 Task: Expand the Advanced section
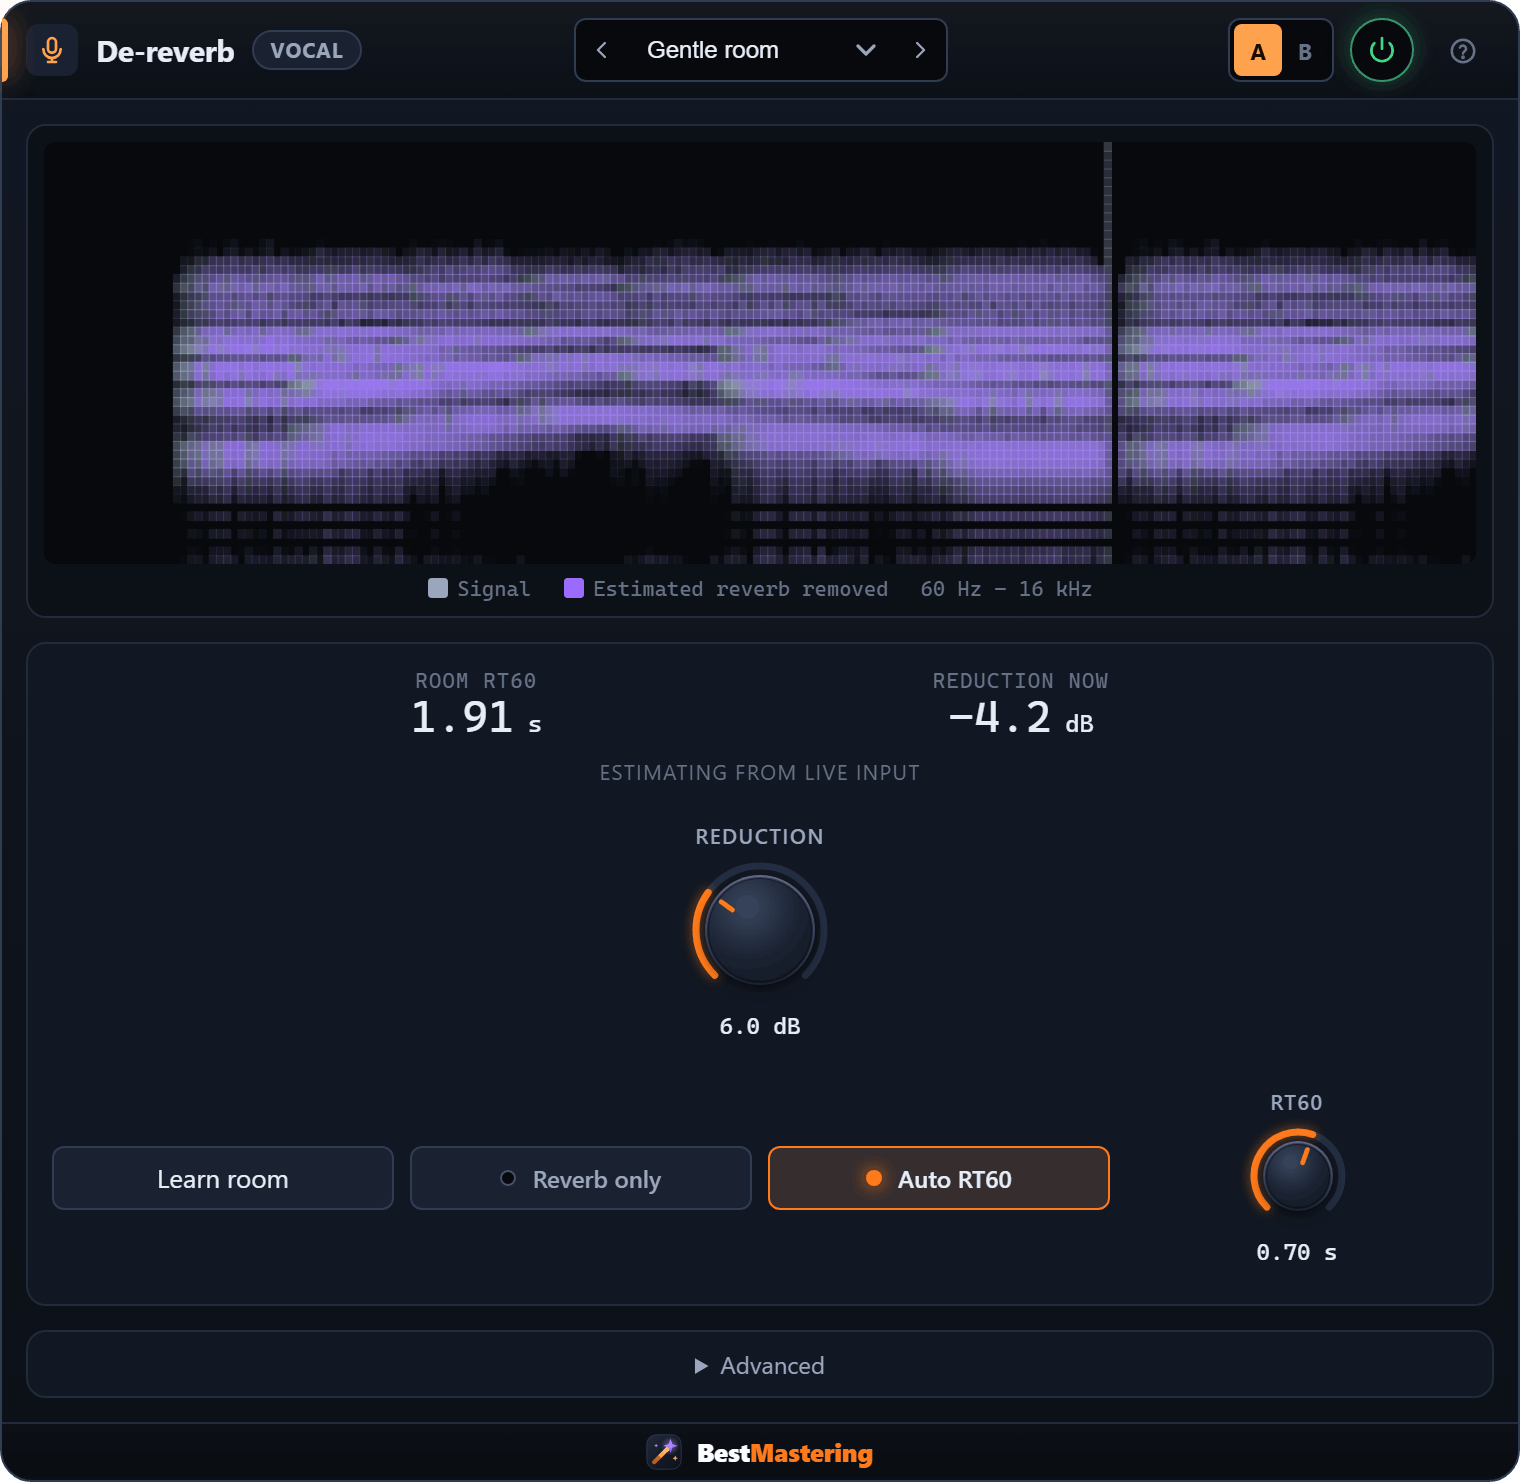(x=760, y=1365)
